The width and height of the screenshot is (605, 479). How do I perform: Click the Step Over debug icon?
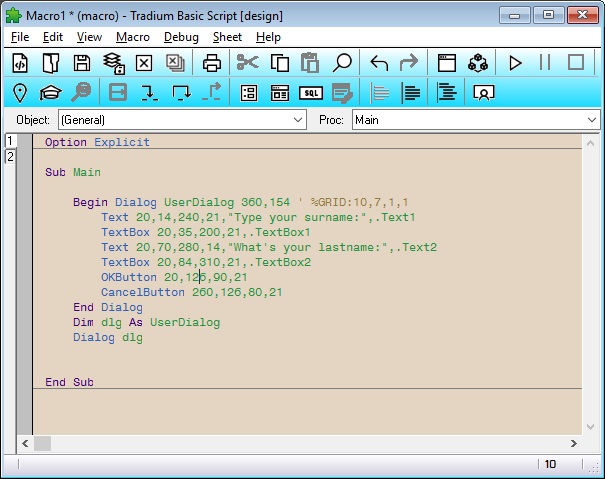[181, 93]
